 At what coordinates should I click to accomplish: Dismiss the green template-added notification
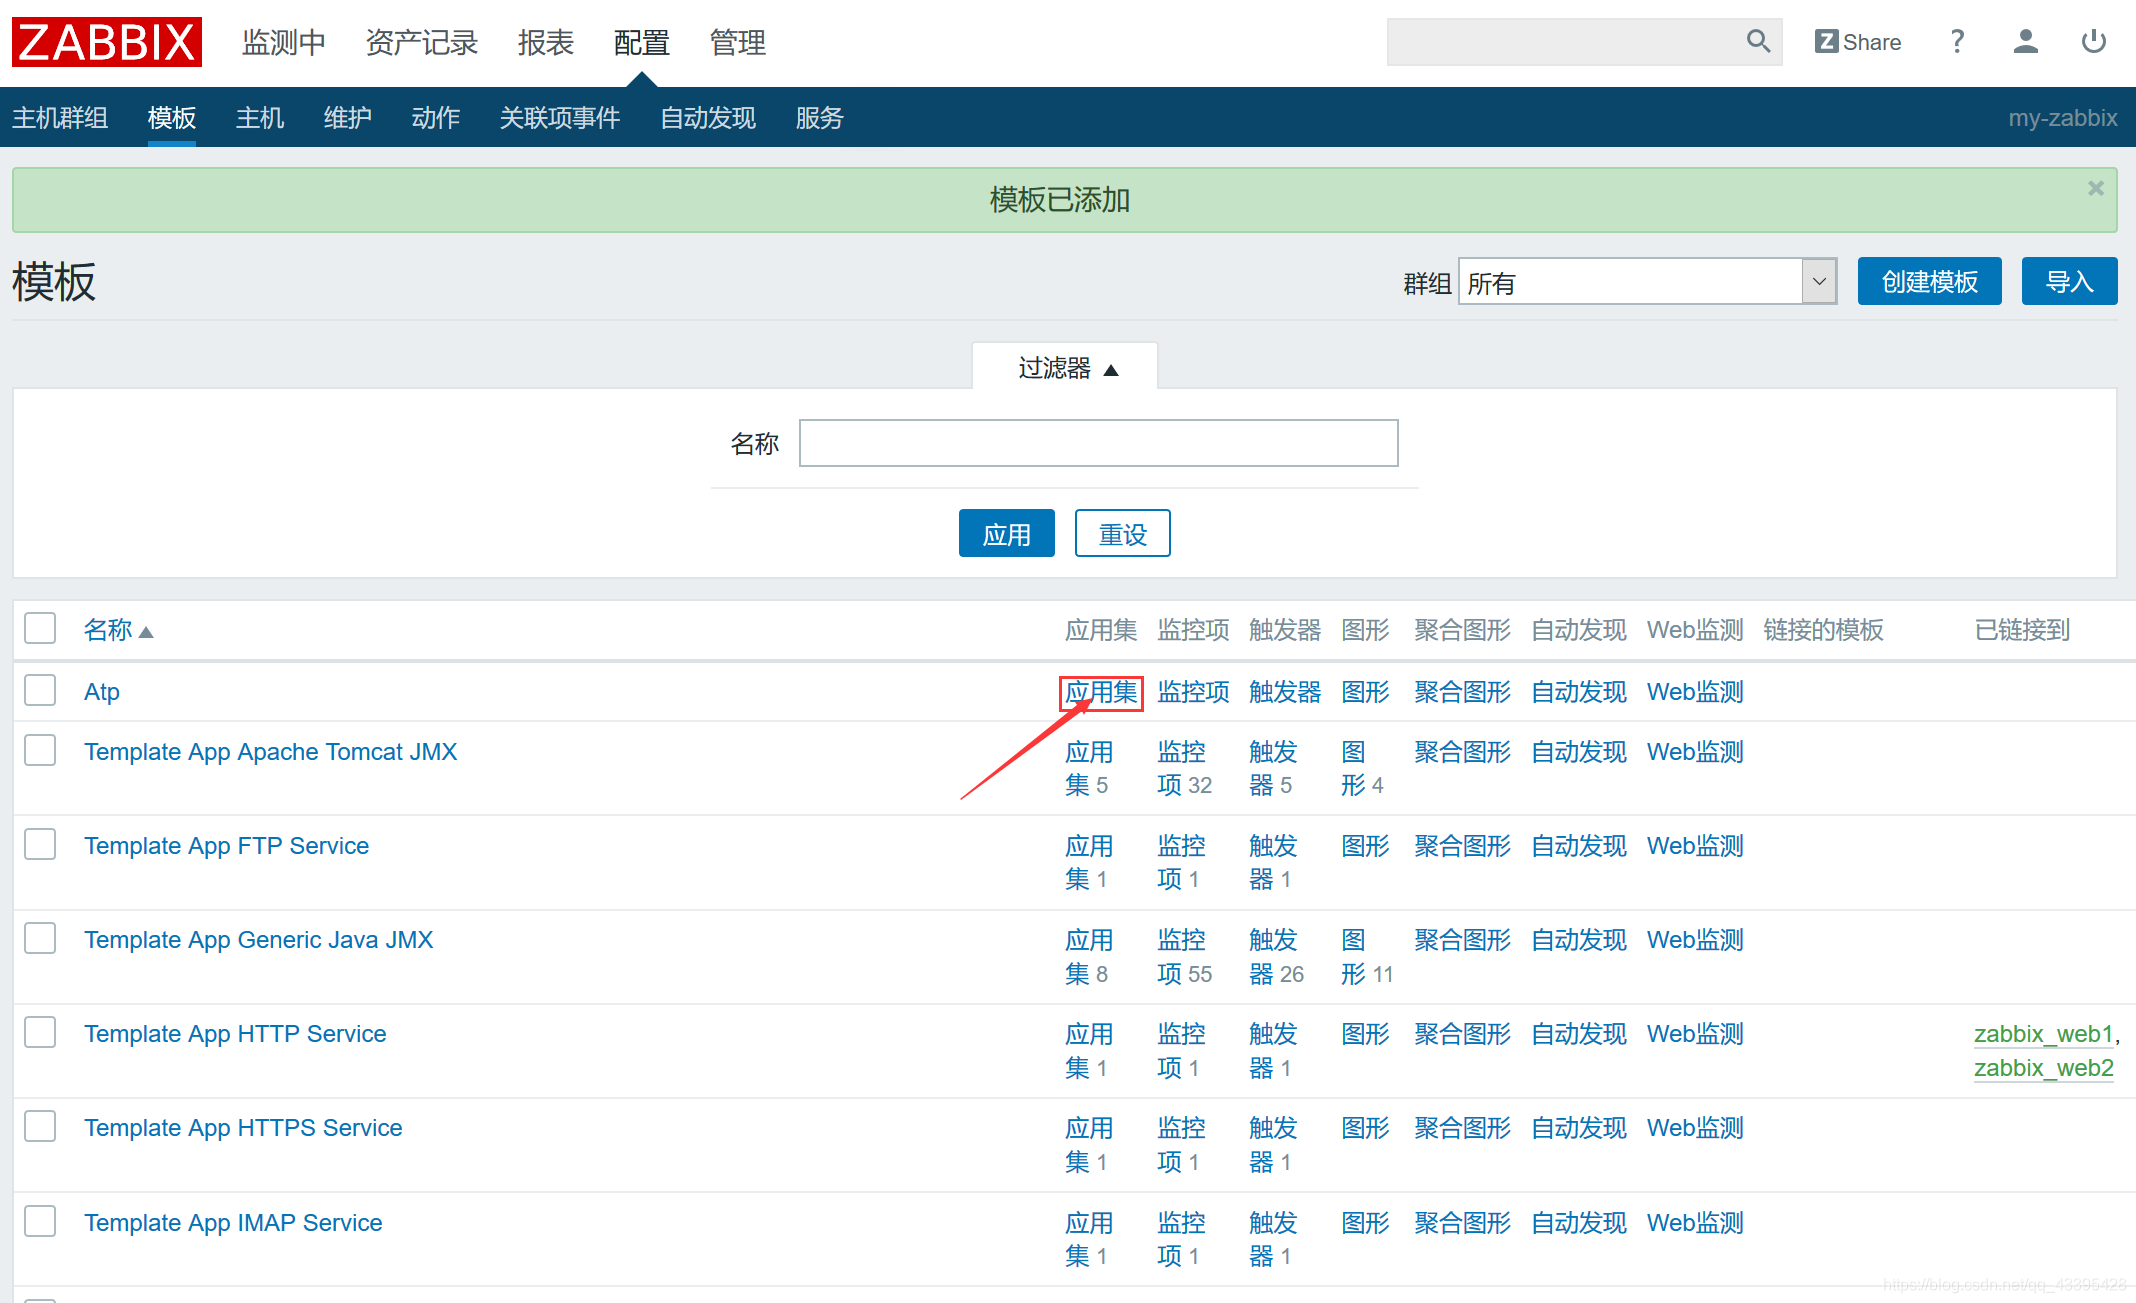pyautogui.click(x=2096, y=188)
